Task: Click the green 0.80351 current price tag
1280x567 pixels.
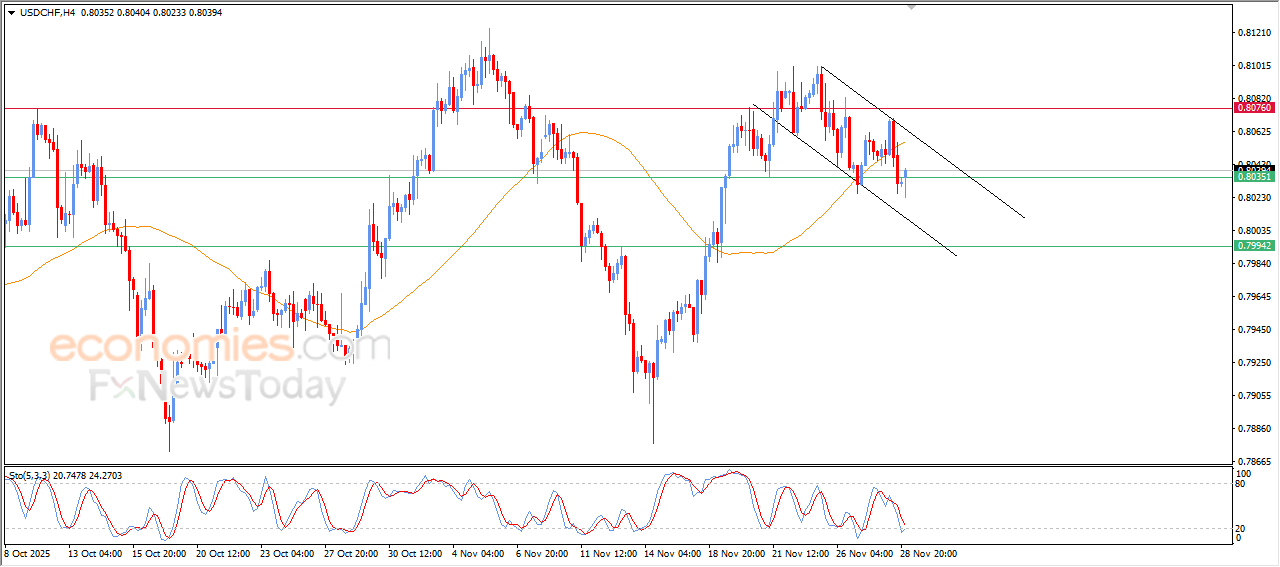Action: (1253, 177)
